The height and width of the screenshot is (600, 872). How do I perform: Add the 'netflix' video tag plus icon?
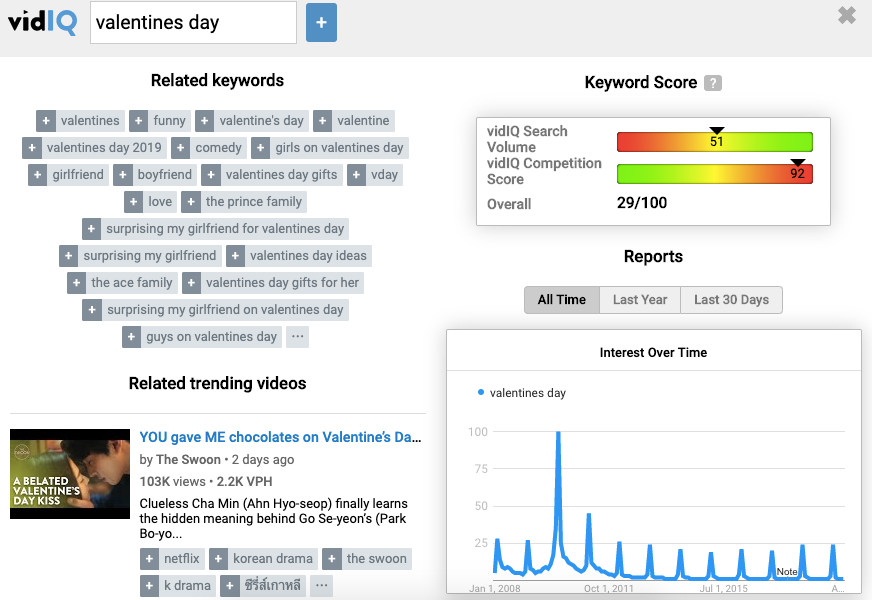(149, 558)
